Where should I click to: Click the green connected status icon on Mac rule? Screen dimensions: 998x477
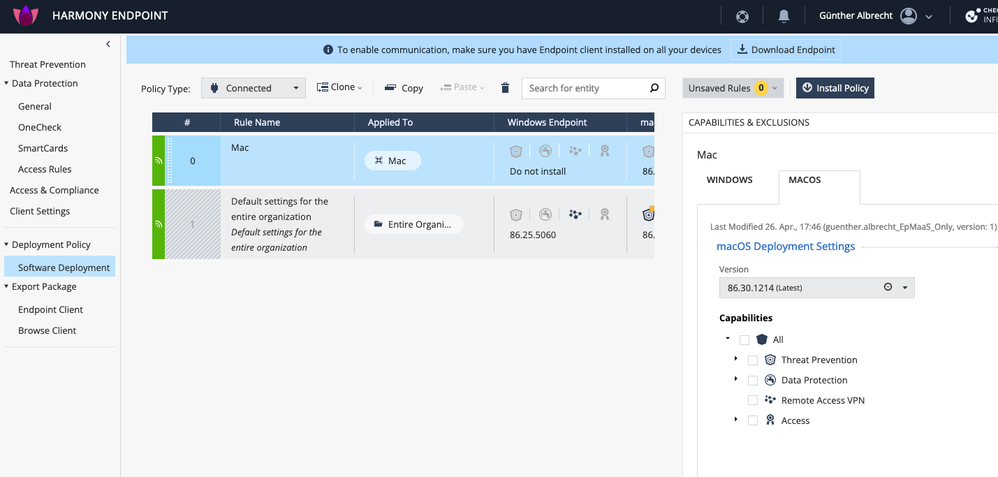pos(158,160)
